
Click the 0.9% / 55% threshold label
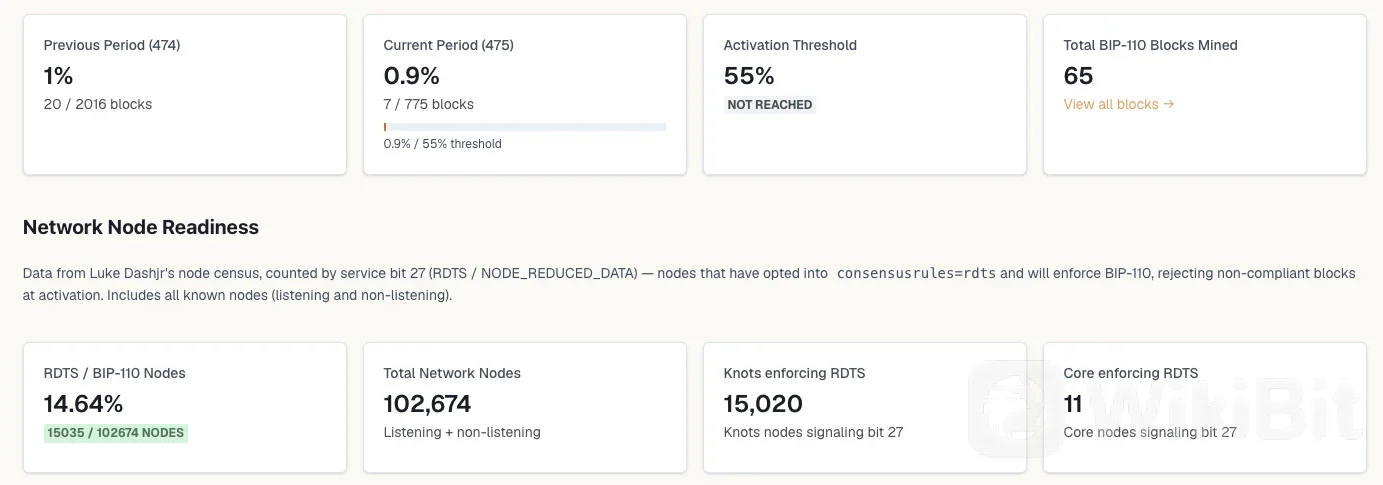442,144
